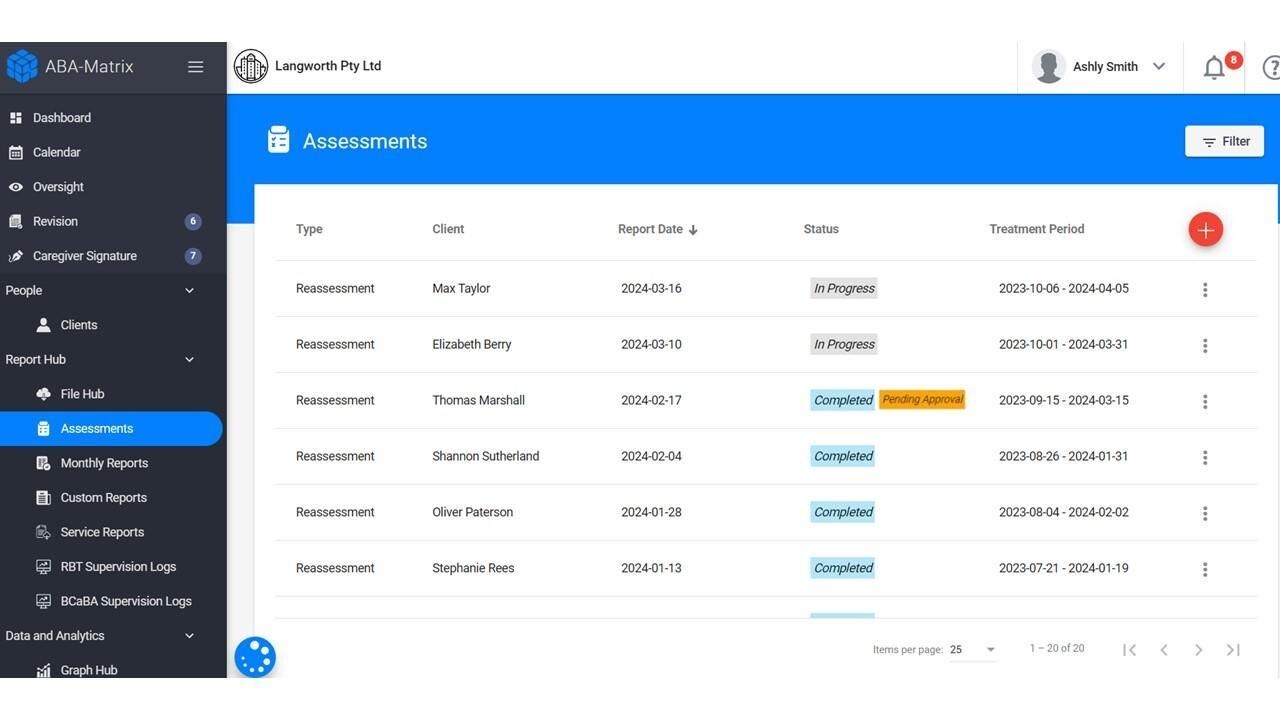Click the Filter button
Screen dimensions: 1280x720
point(1224,141)
